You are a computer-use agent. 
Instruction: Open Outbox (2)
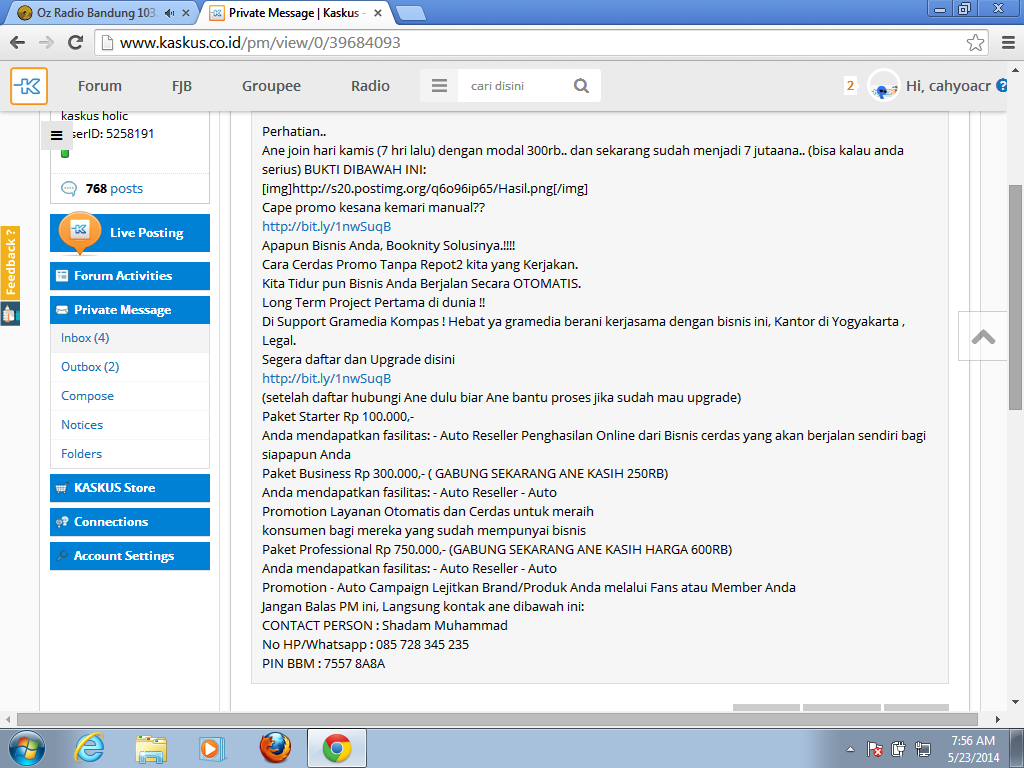(x=90, y=366)
